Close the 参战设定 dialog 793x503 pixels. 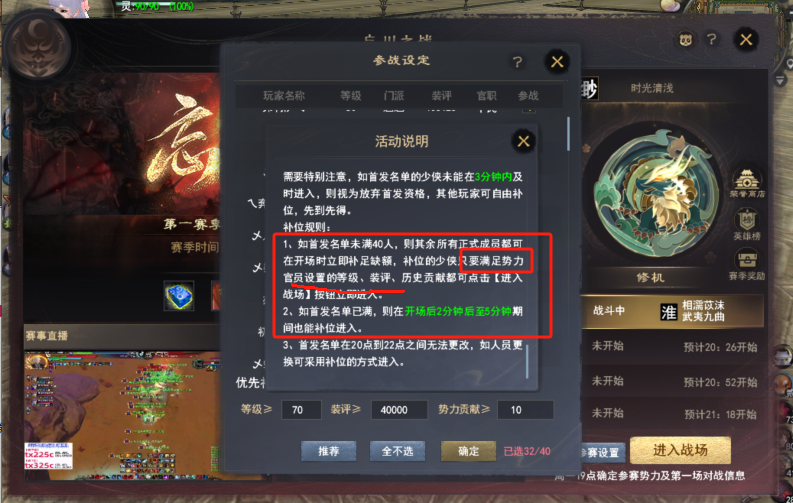[x=557, y=62]
